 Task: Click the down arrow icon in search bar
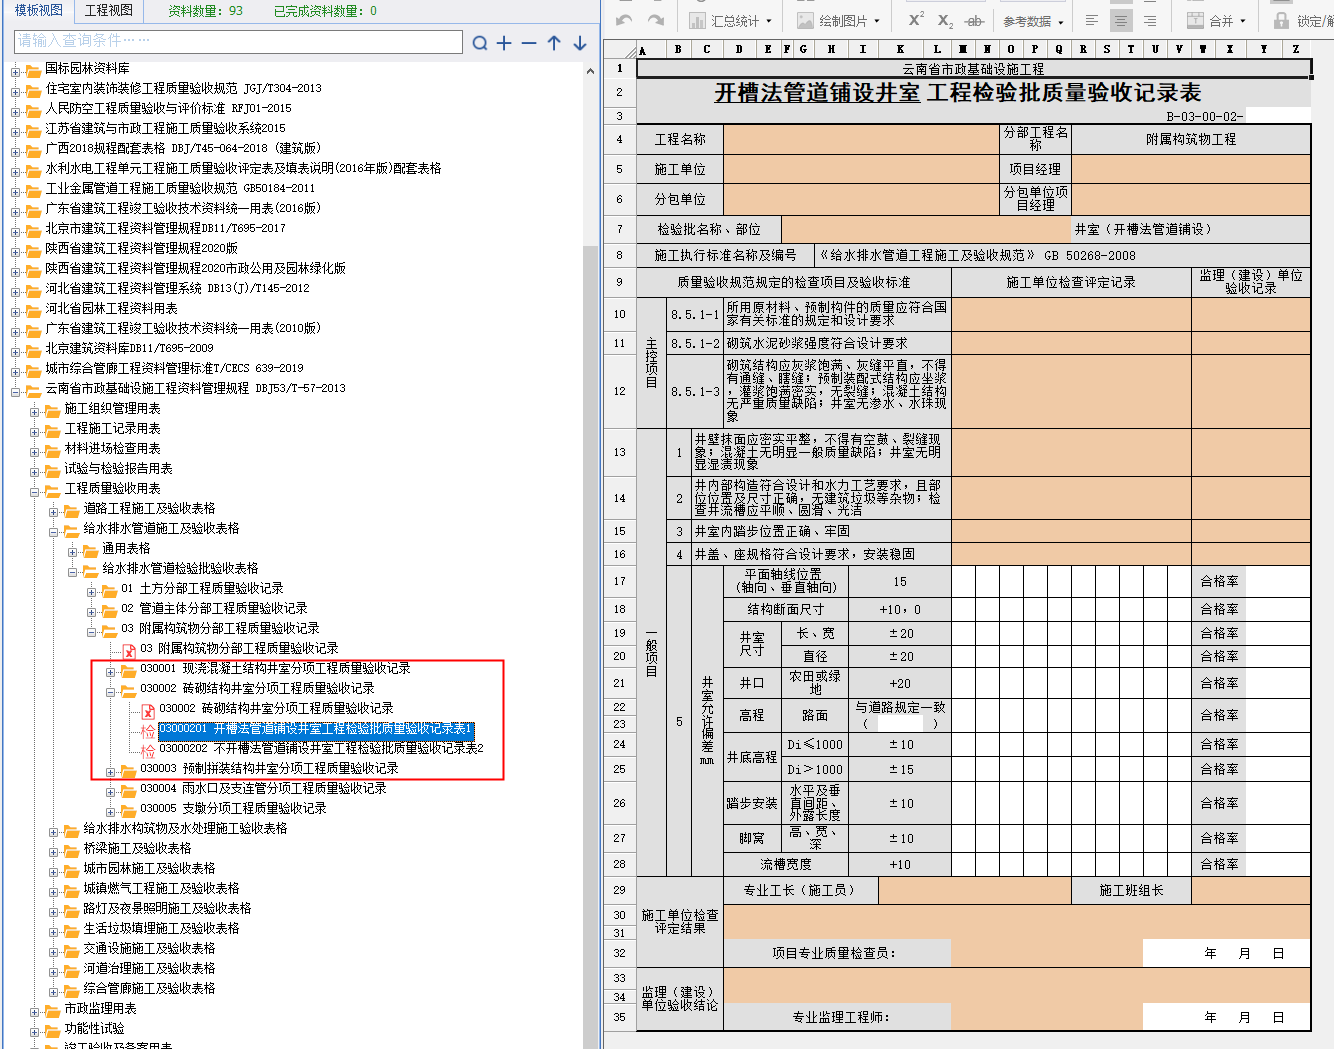pyautogui.click(x=579, y=43)
